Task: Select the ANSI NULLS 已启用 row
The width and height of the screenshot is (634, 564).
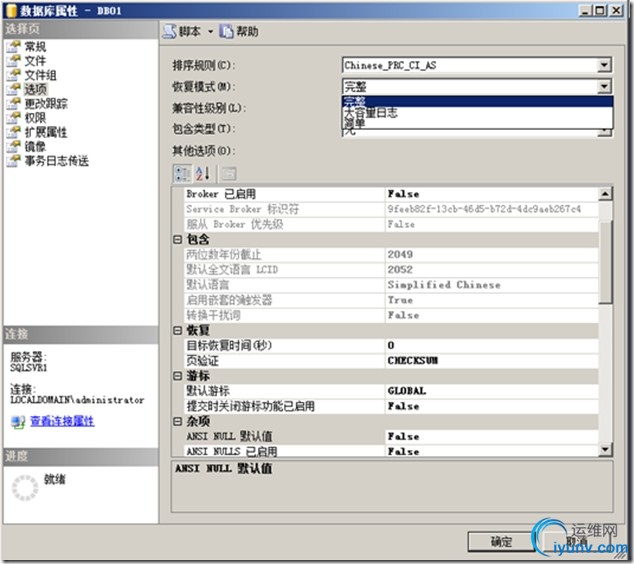Action: tap(391, 451)
